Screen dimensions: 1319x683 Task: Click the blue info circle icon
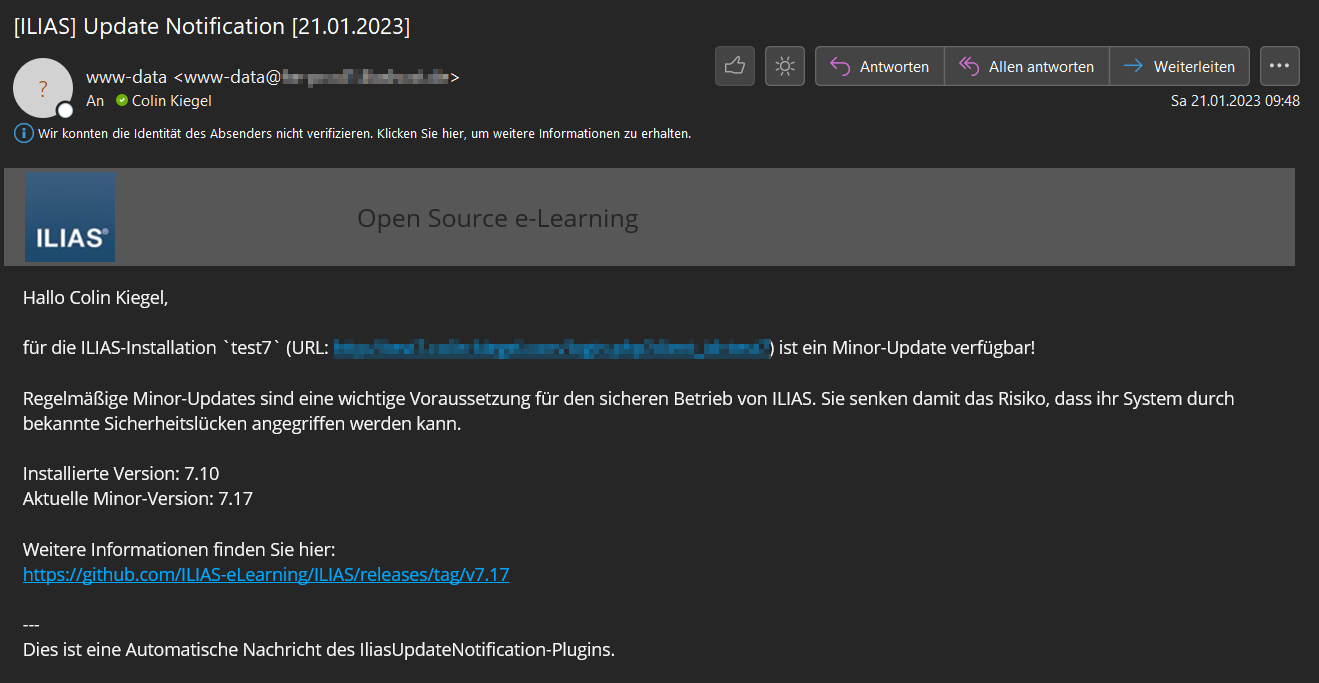[x=23, y=133]
